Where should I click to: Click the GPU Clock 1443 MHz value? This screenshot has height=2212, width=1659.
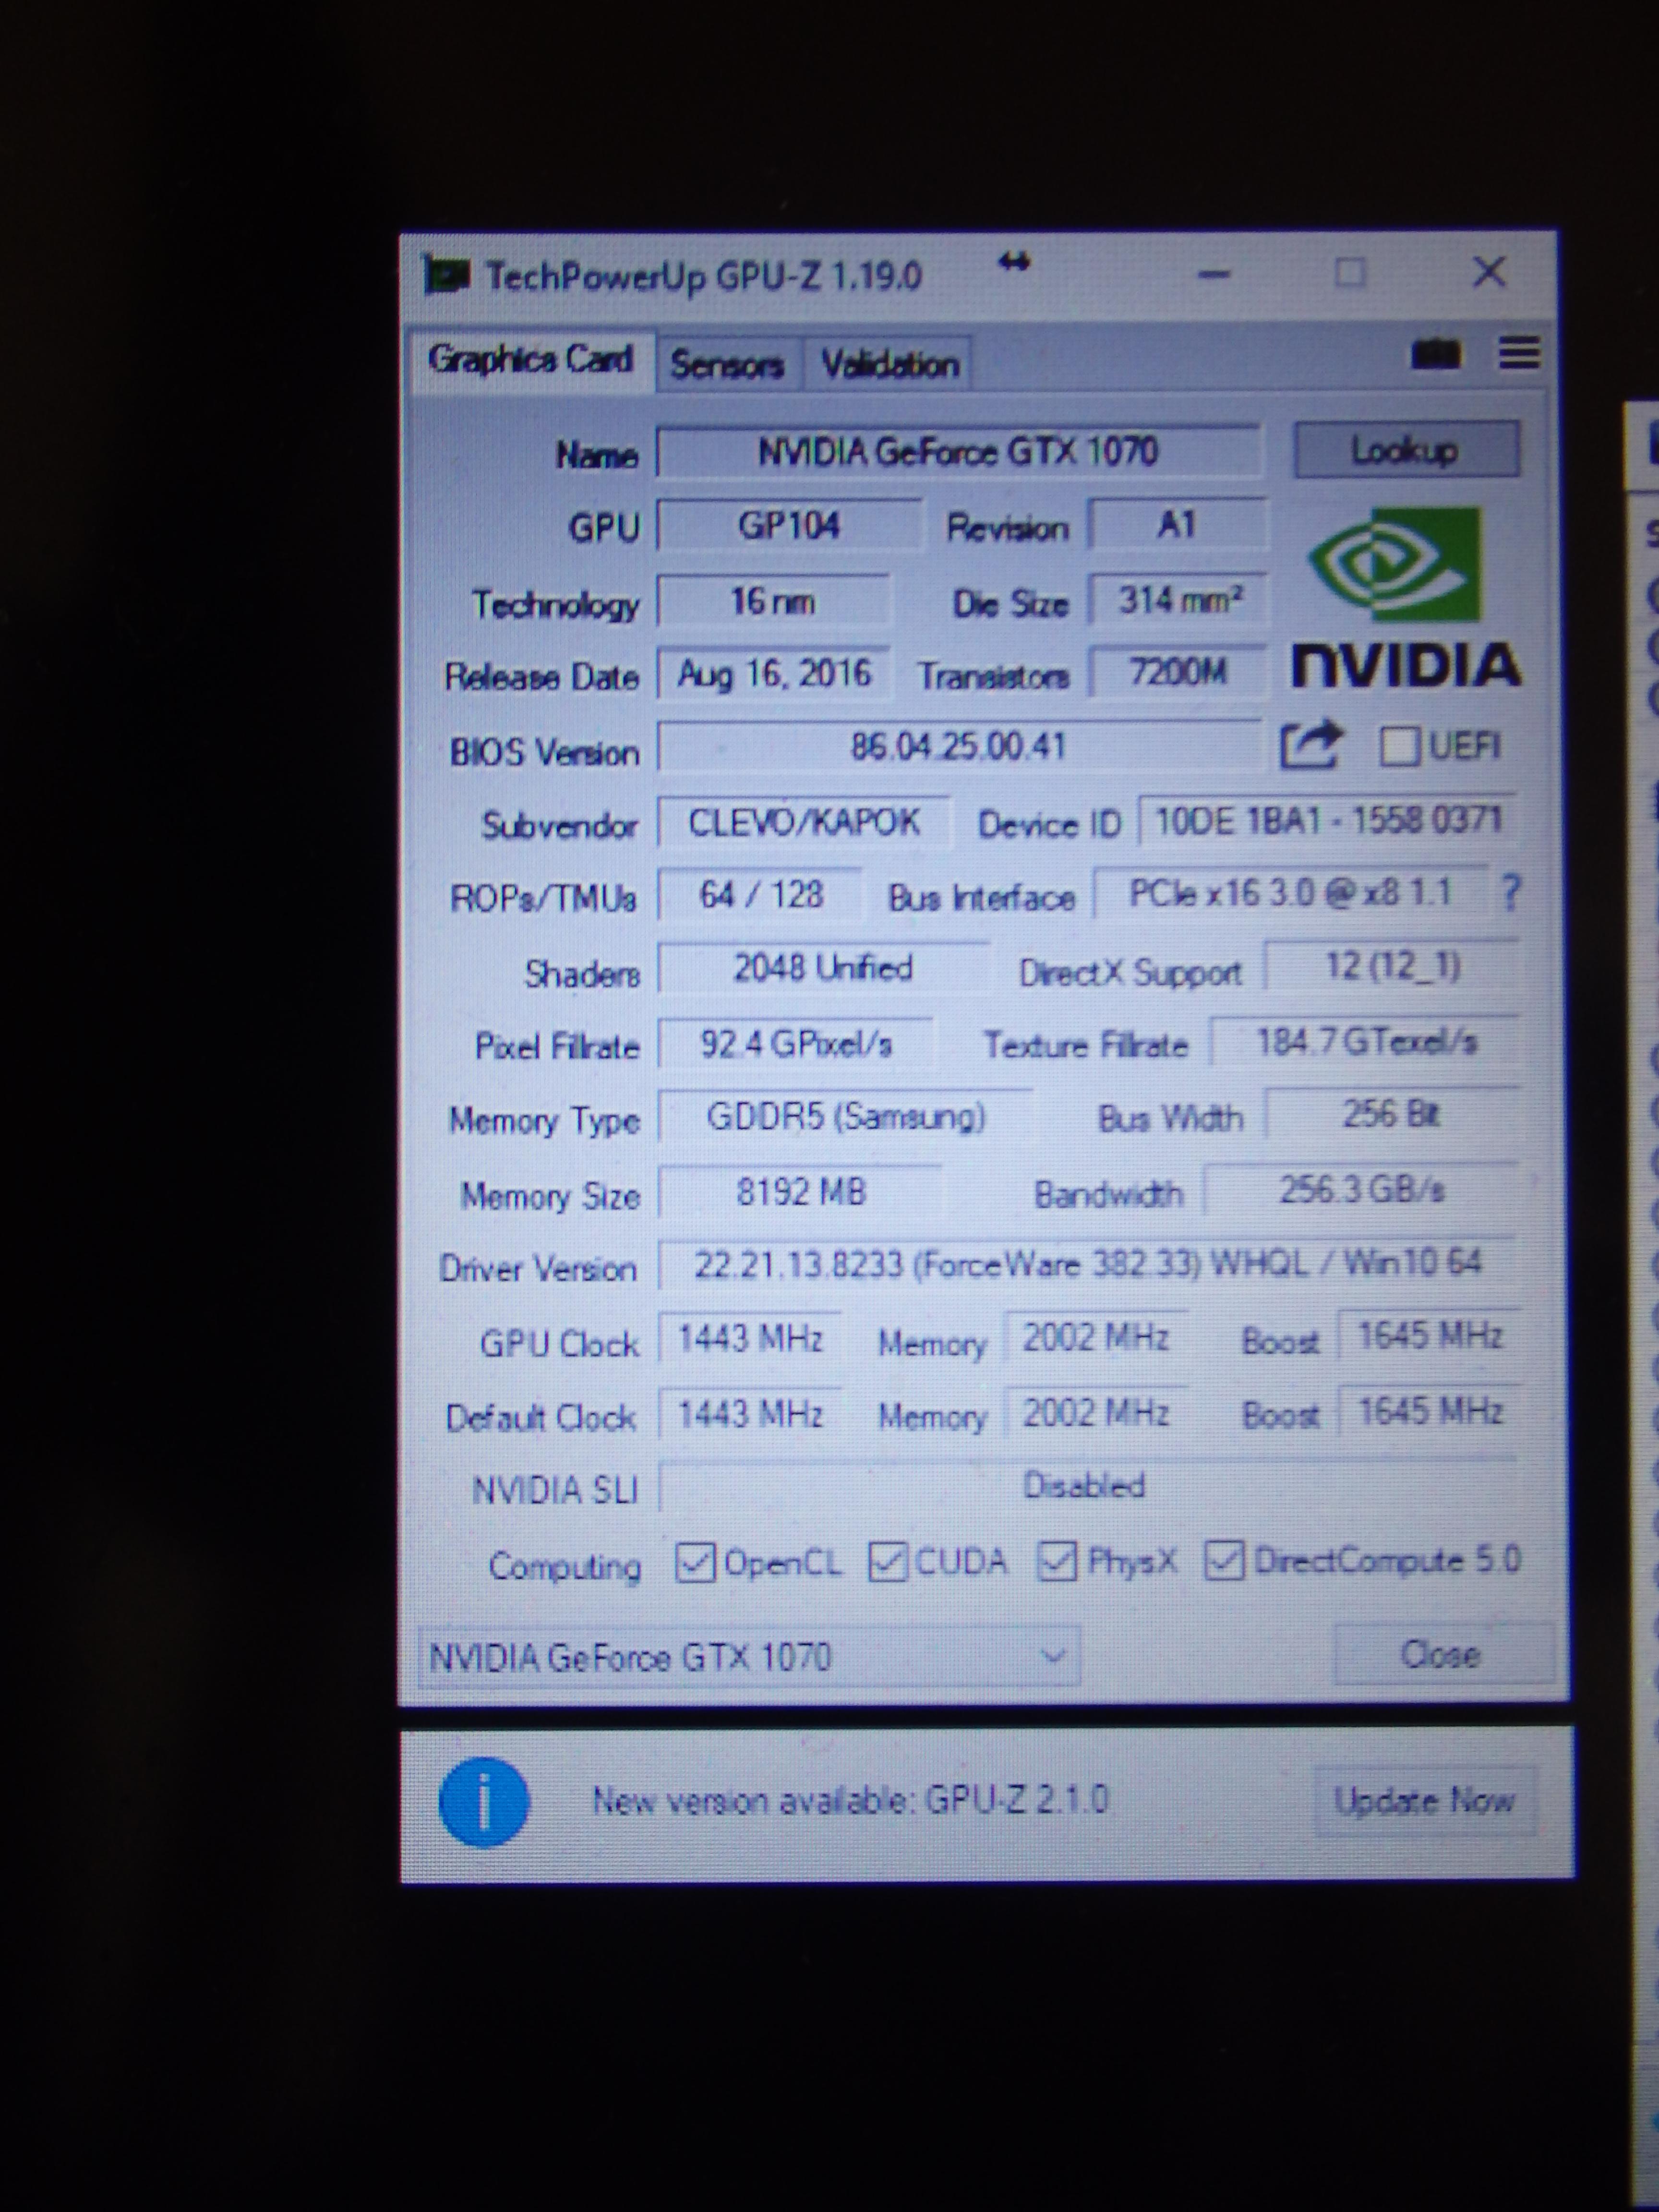point(750,1338)
